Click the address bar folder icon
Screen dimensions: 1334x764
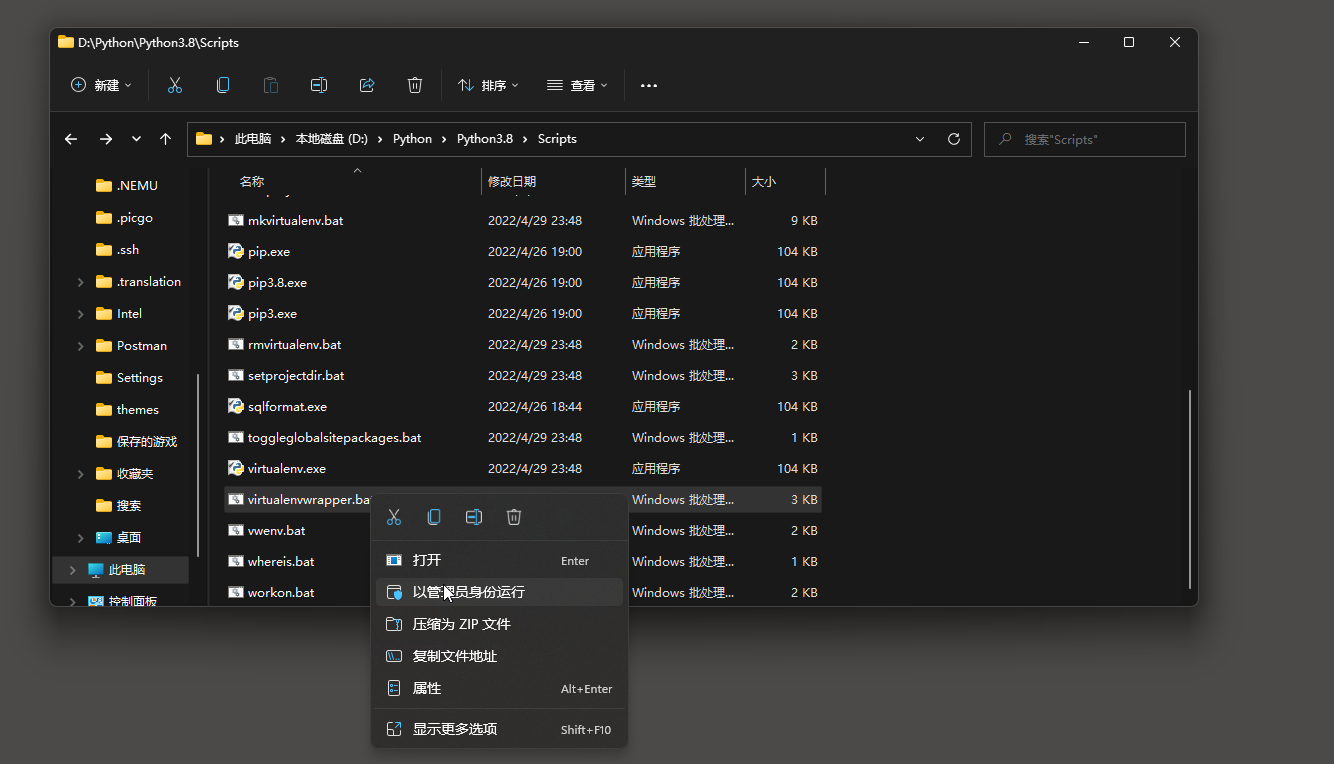pos(204,139)
